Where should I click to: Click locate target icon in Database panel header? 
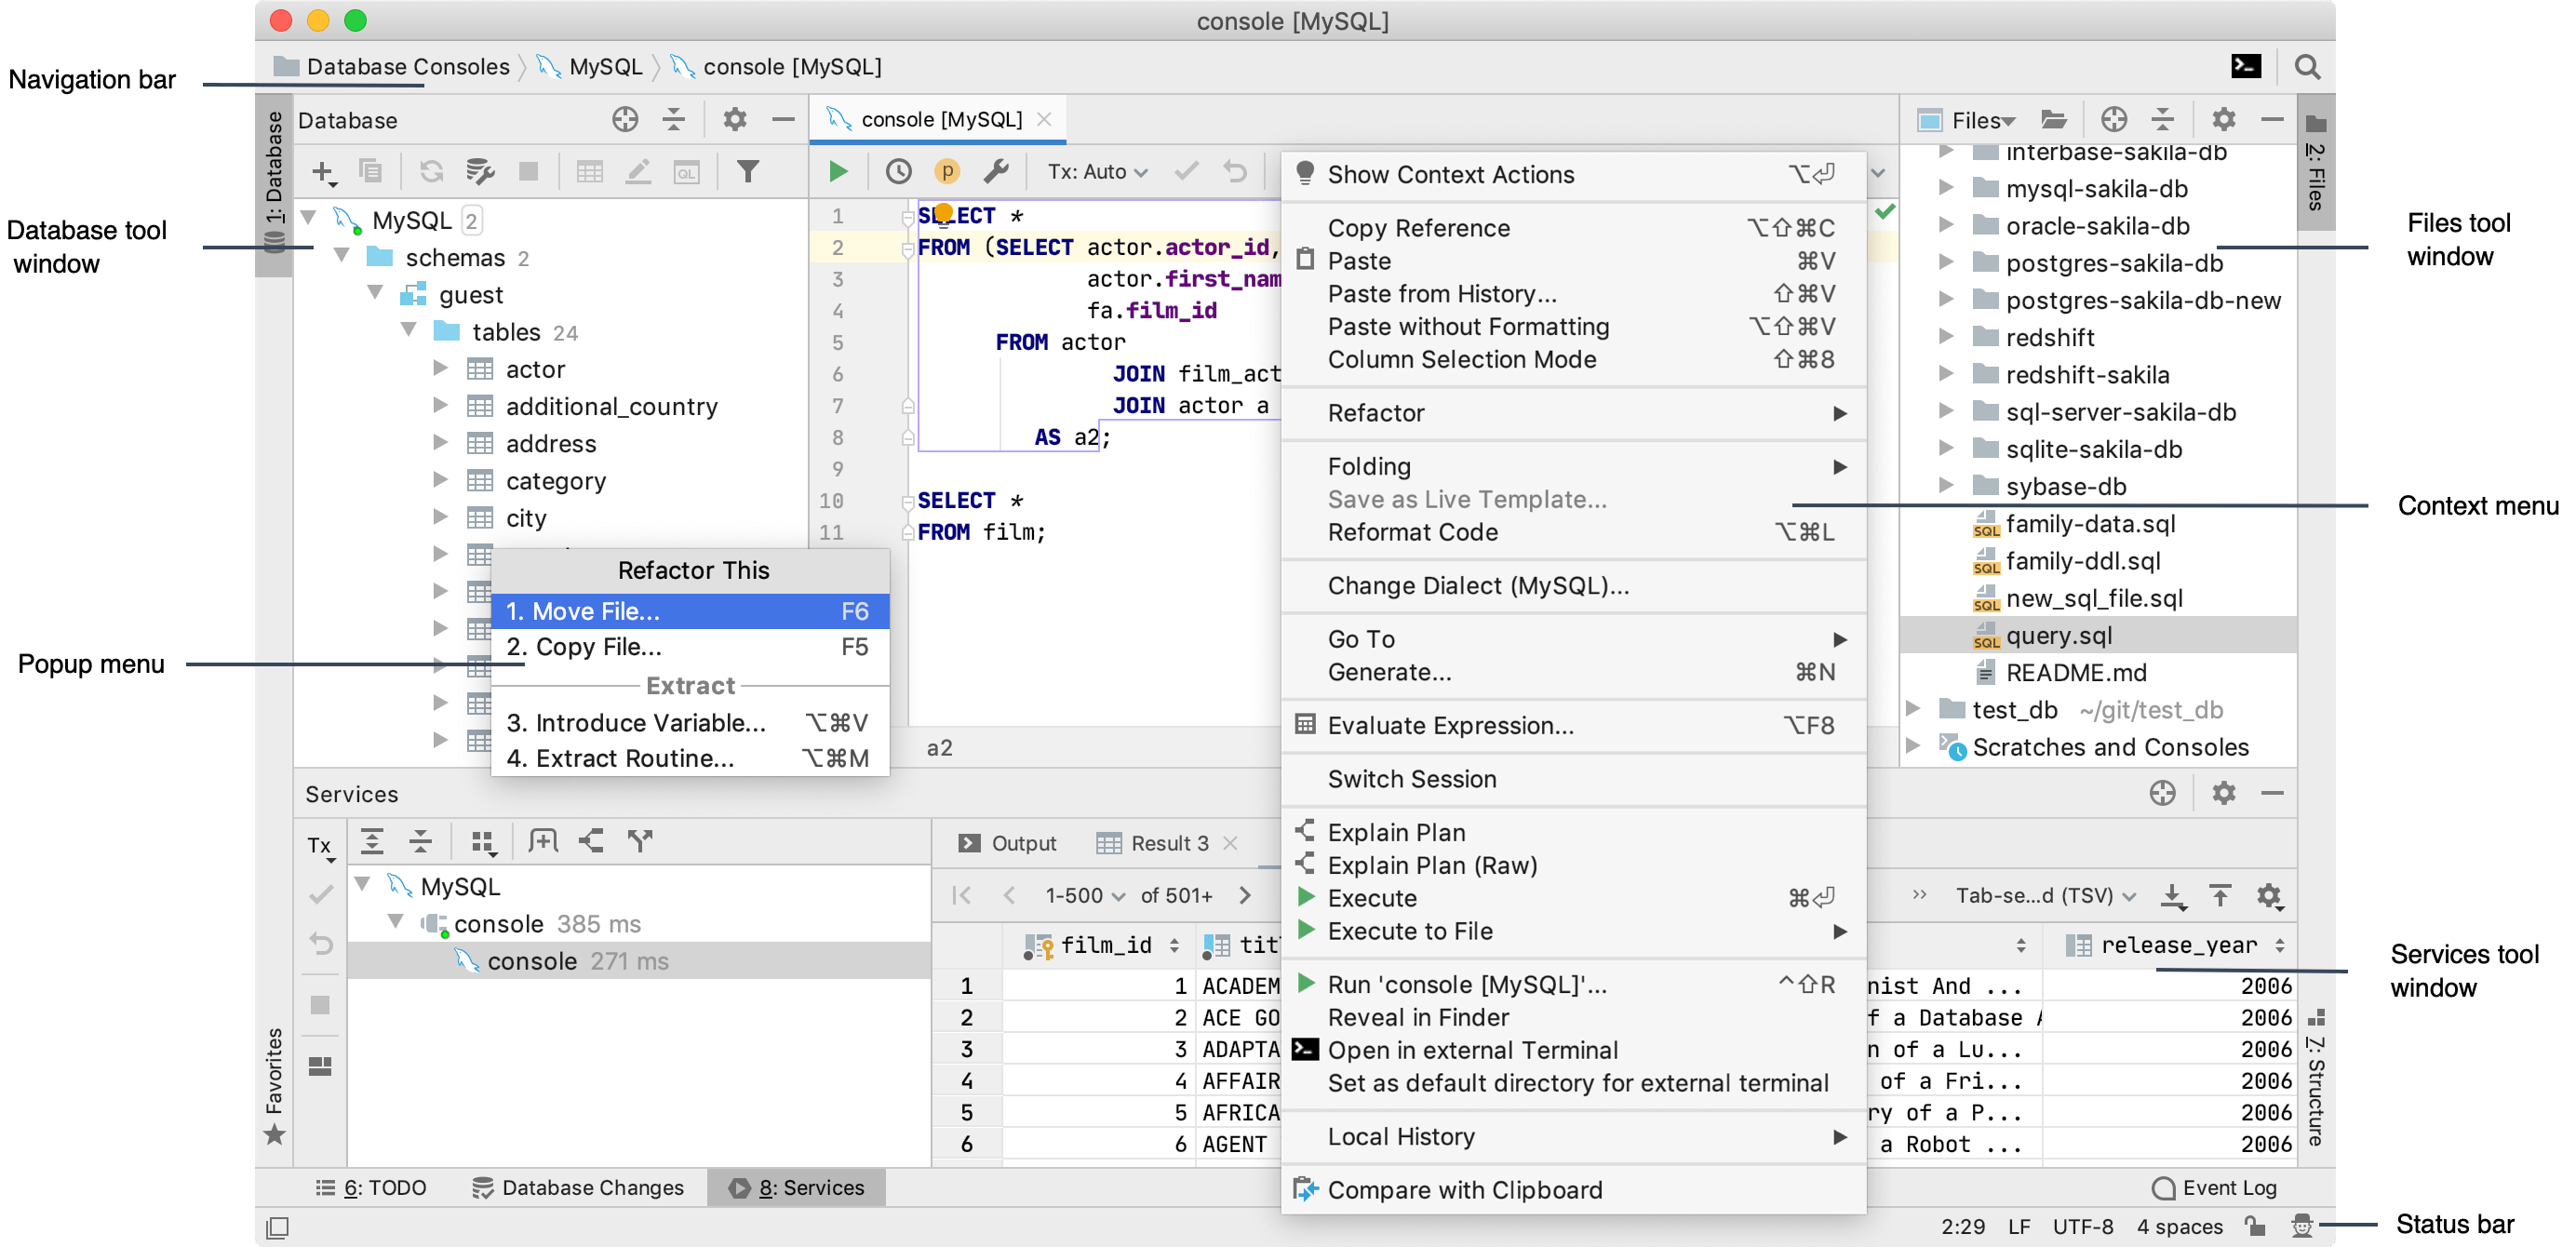pos(625,120)
